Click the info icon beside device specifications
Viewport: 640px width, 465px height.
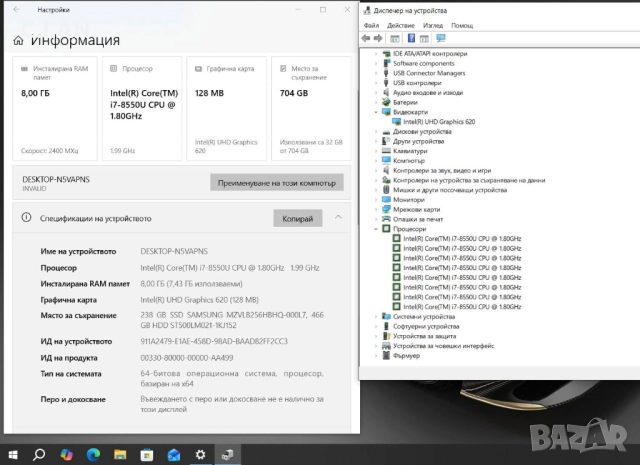26,218
